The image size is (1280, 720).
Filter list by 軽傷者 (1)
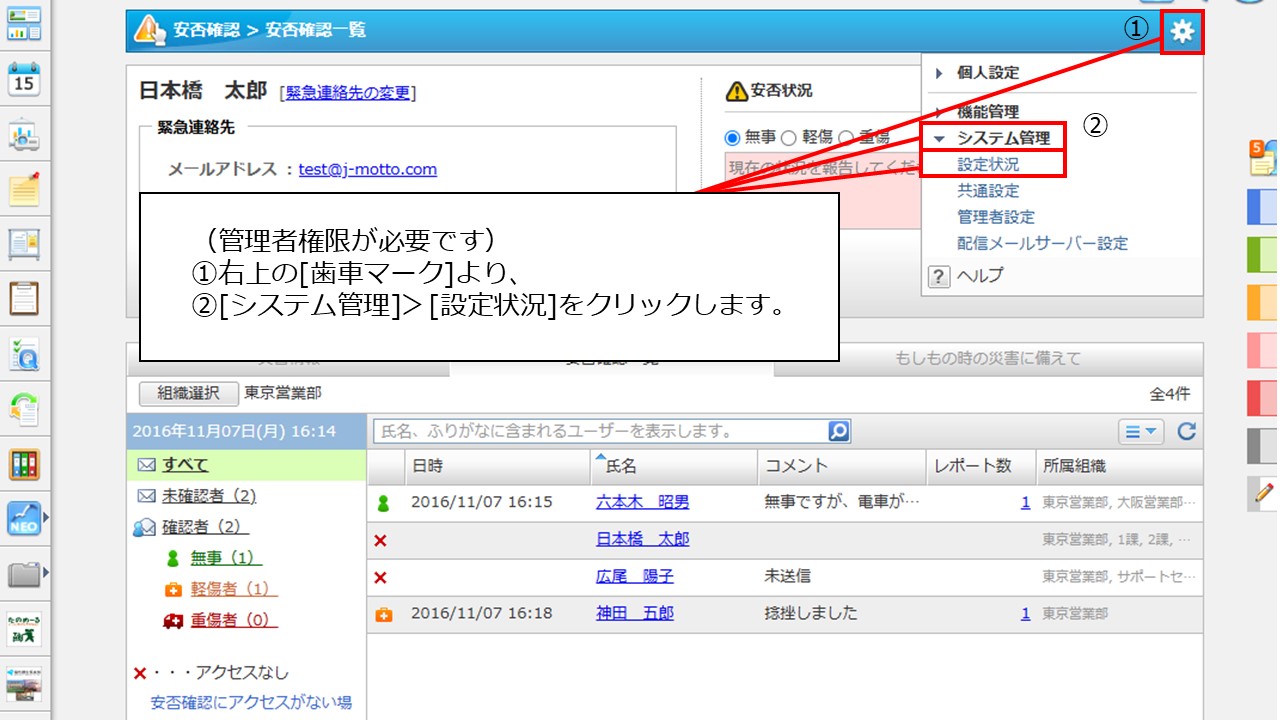click(x=234, y=589)
